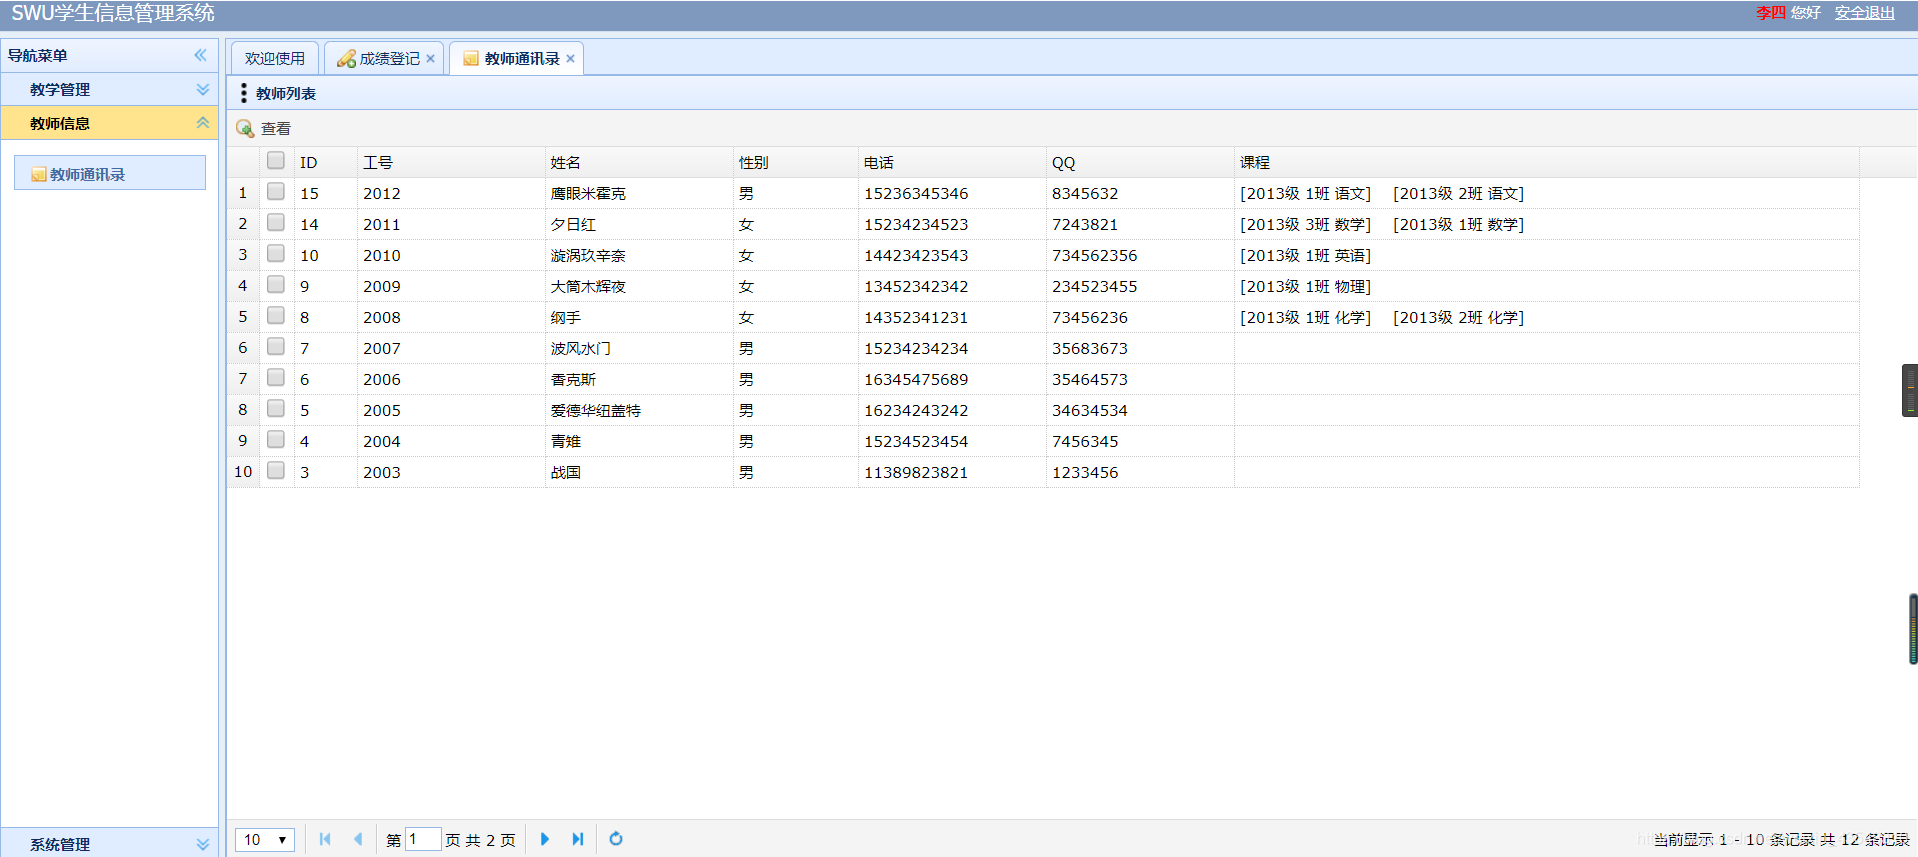This screenshot has width=1918, height=857.
Task: Click 工号 cell 2004
Action: tap(382, 442)
